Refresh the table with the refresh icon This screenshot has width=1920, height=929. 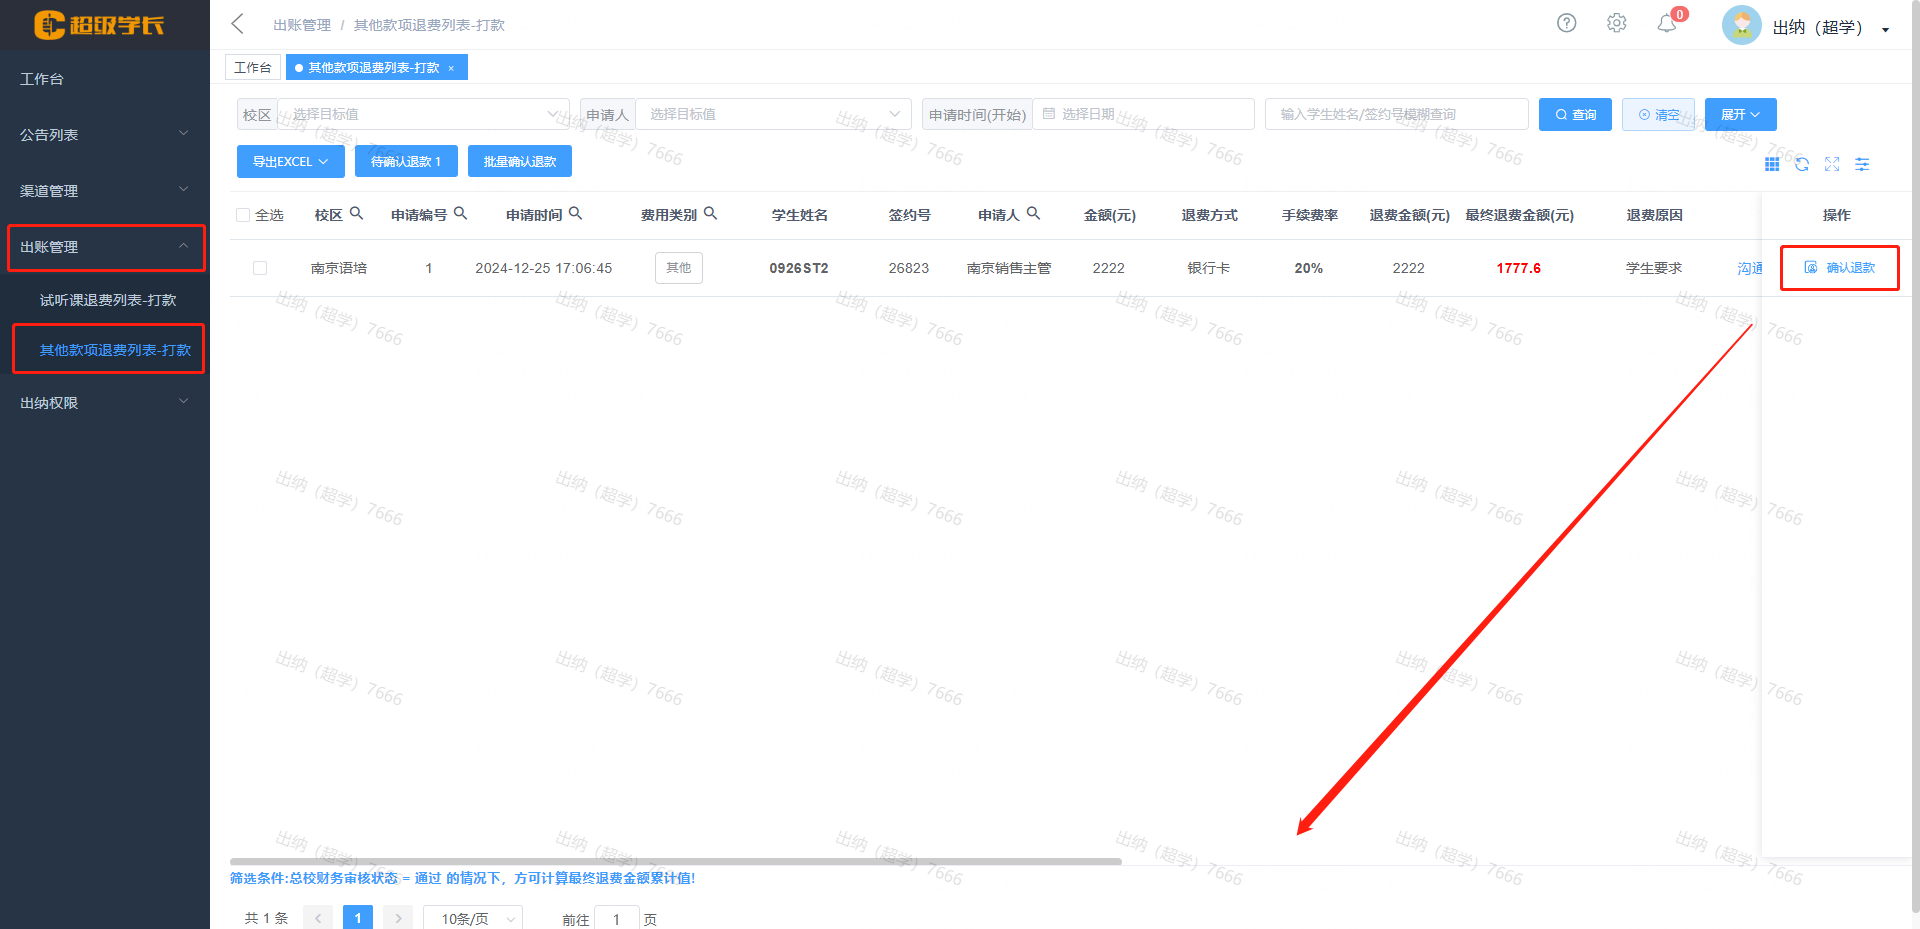click(x=1802, y=164)
